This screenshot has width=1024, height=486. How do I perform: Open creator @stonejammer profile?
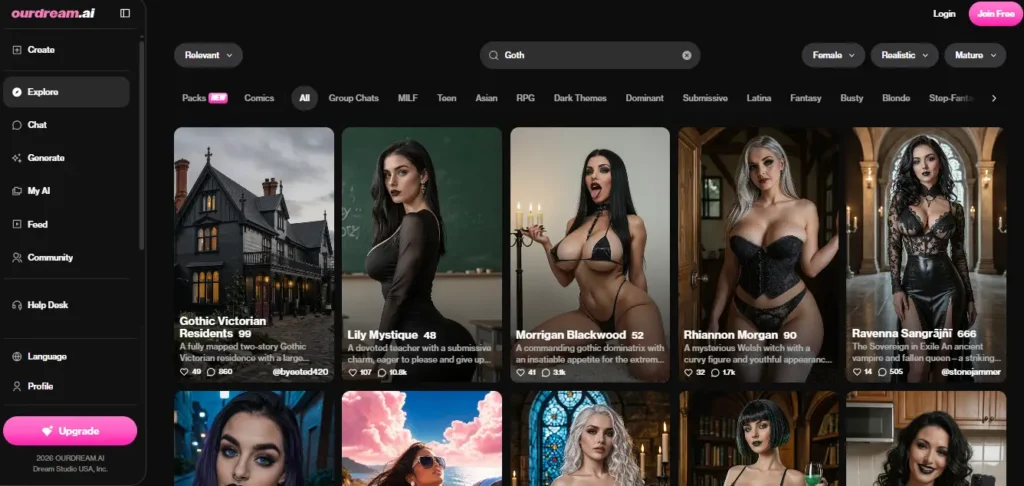(971, 372)
